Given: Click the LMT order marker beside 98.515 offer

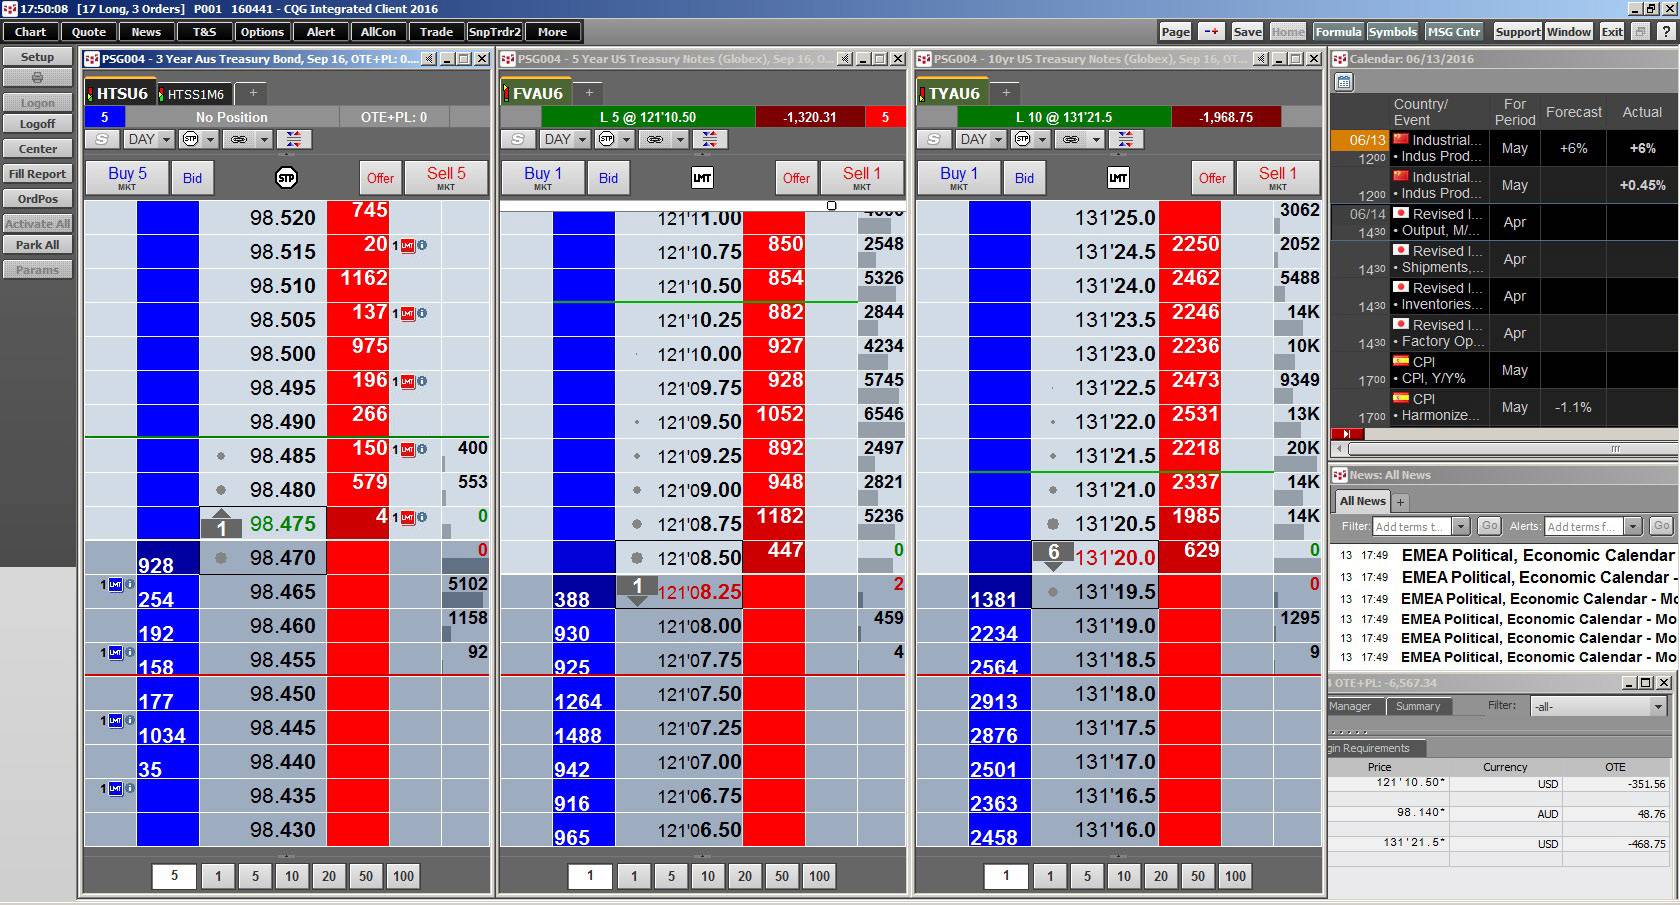Looking at the screenshot, I should (408, 245).
